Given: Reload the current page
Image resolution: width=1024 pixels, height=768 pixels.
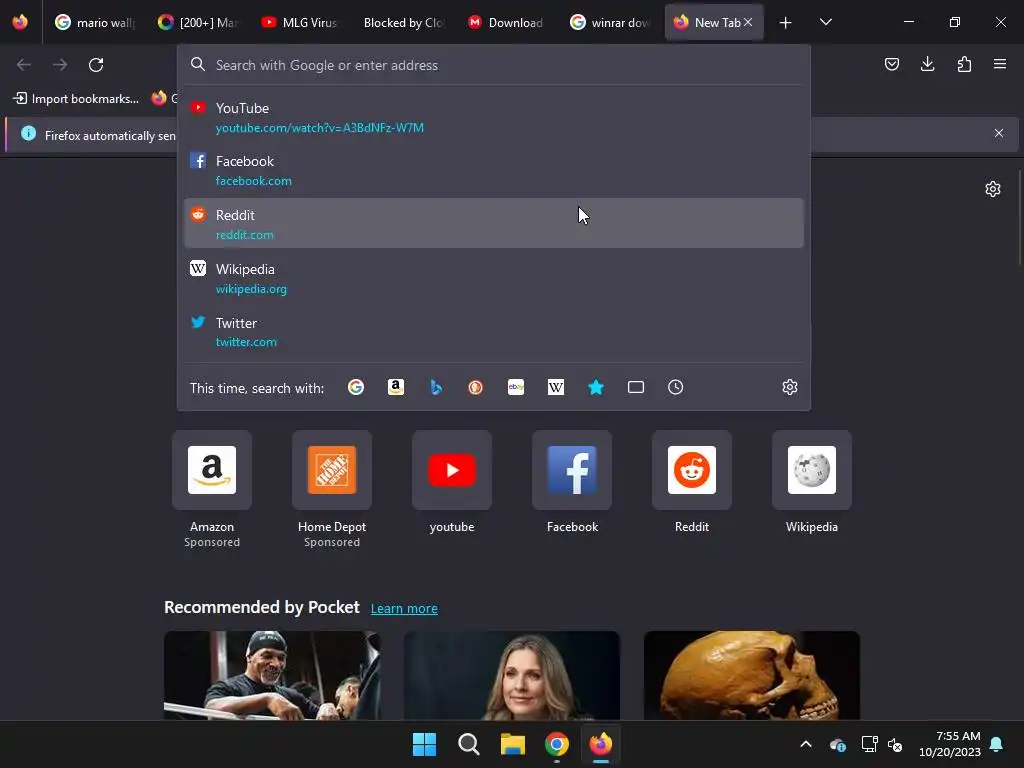Looking at the screenshot, I should pos(96,65).
